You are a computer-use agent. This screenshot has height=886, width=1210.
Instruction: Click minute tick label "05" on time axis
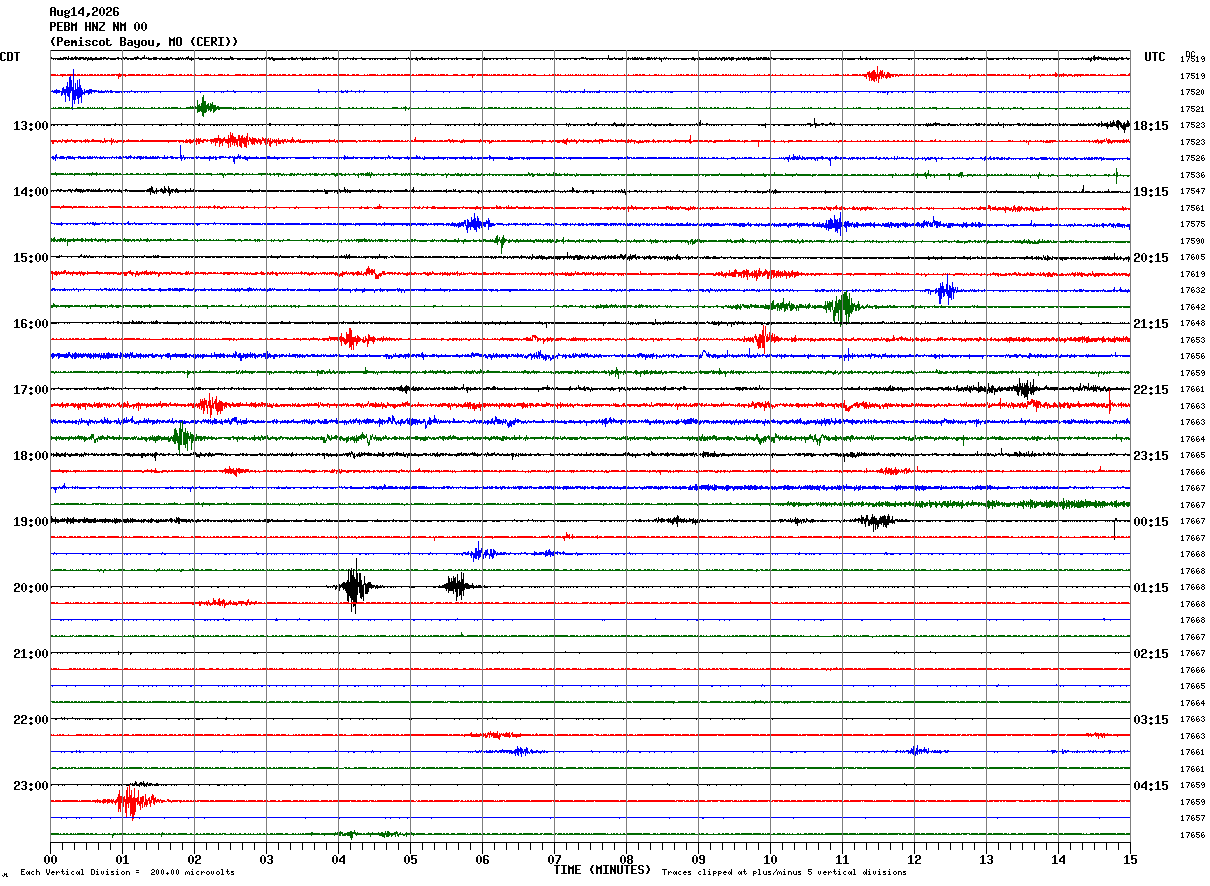[x=410, y=860]
